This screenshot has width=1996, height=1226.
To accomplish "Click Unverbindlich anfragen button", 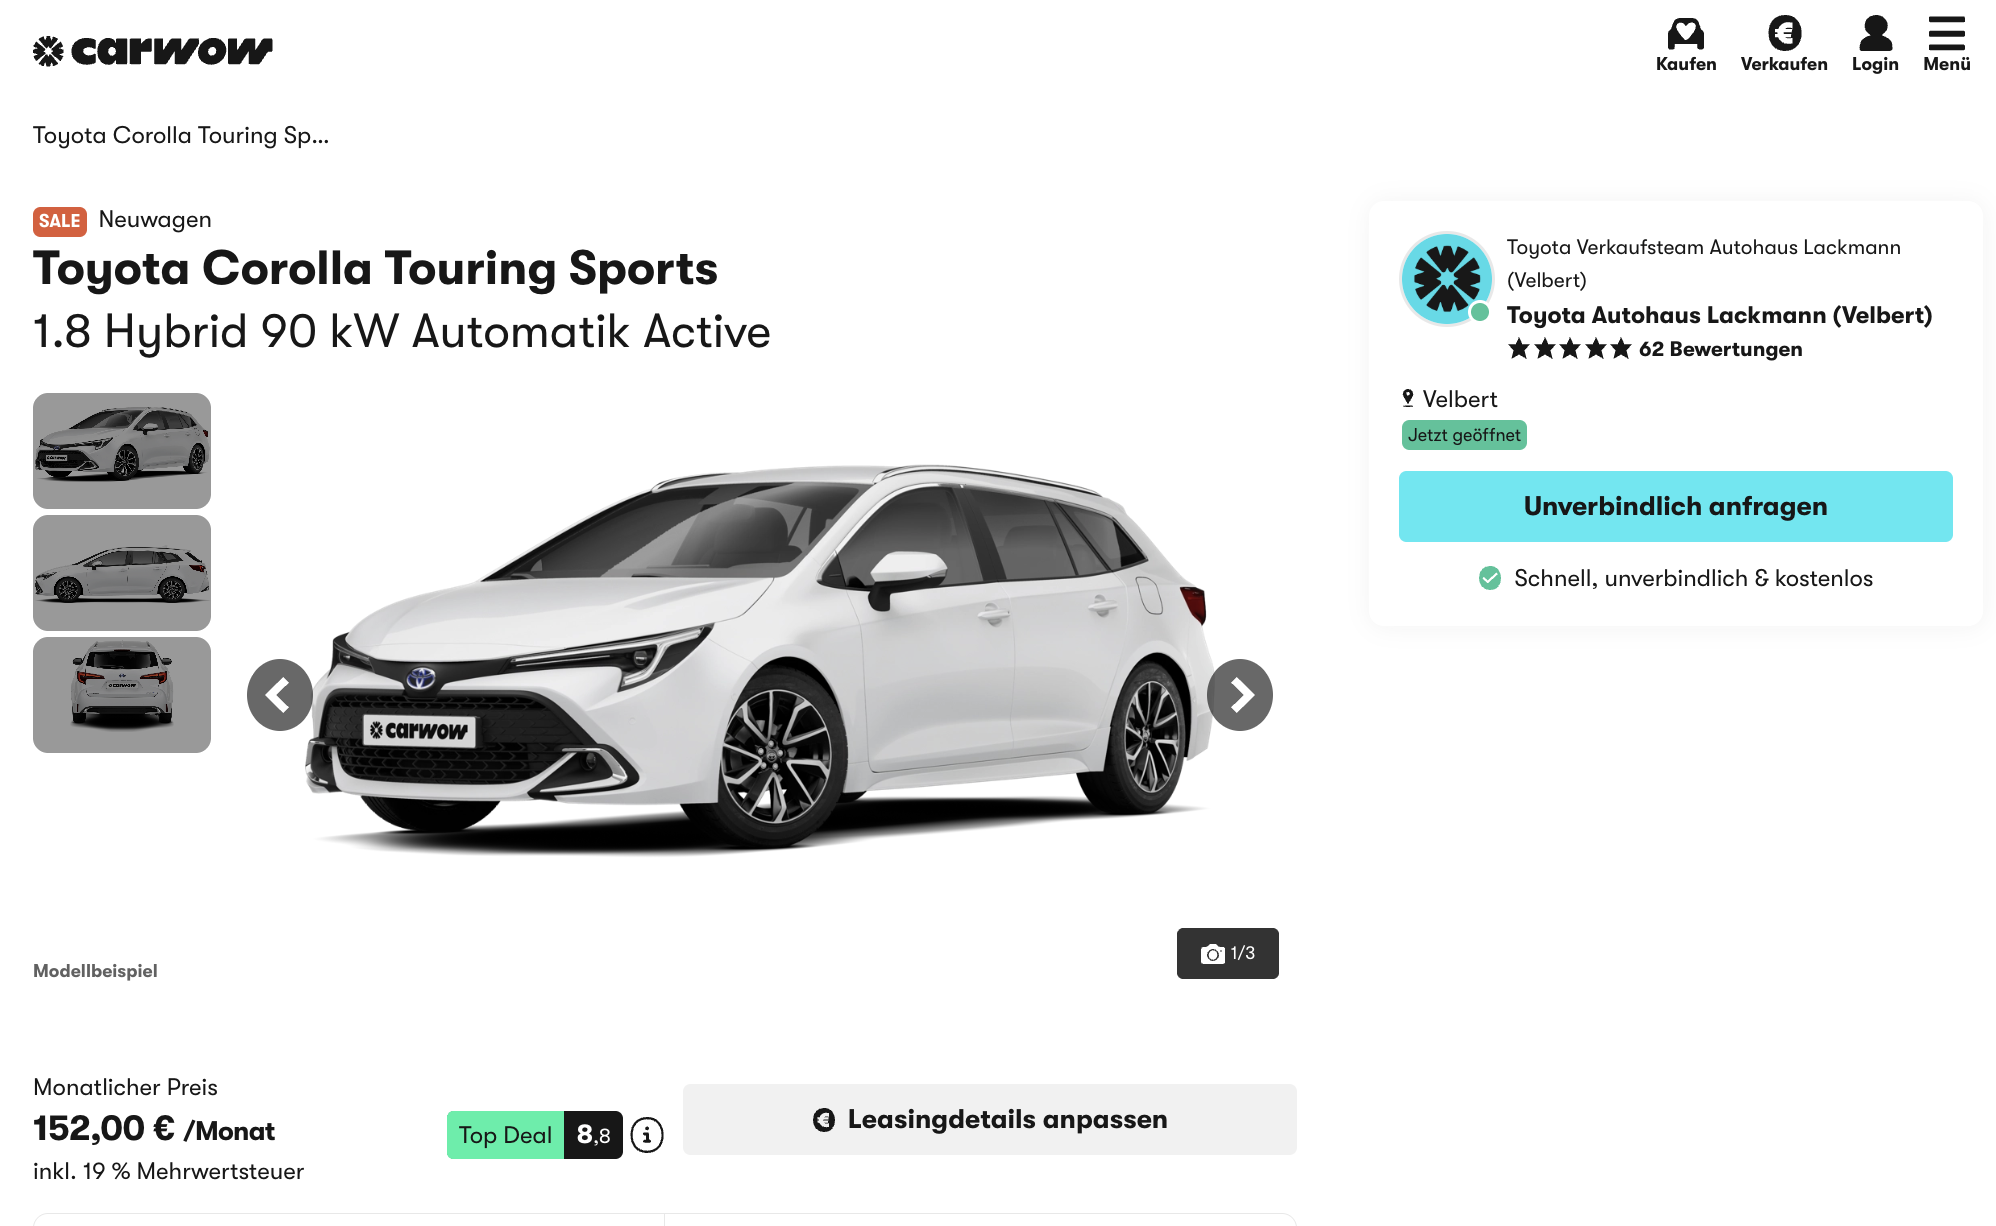I will (1676, 507).
